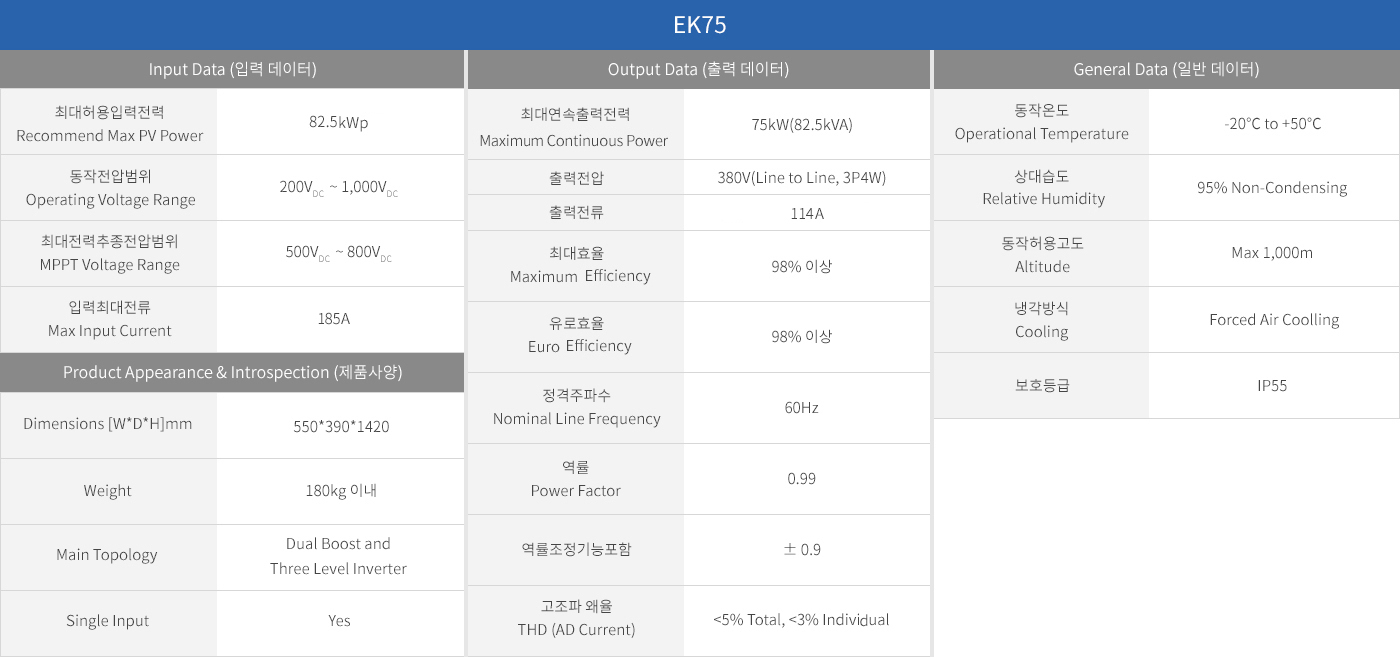Select the Output Data section header
Image resolution: width=1400 pixels, height=657 pixels.
tap(698, 69)
